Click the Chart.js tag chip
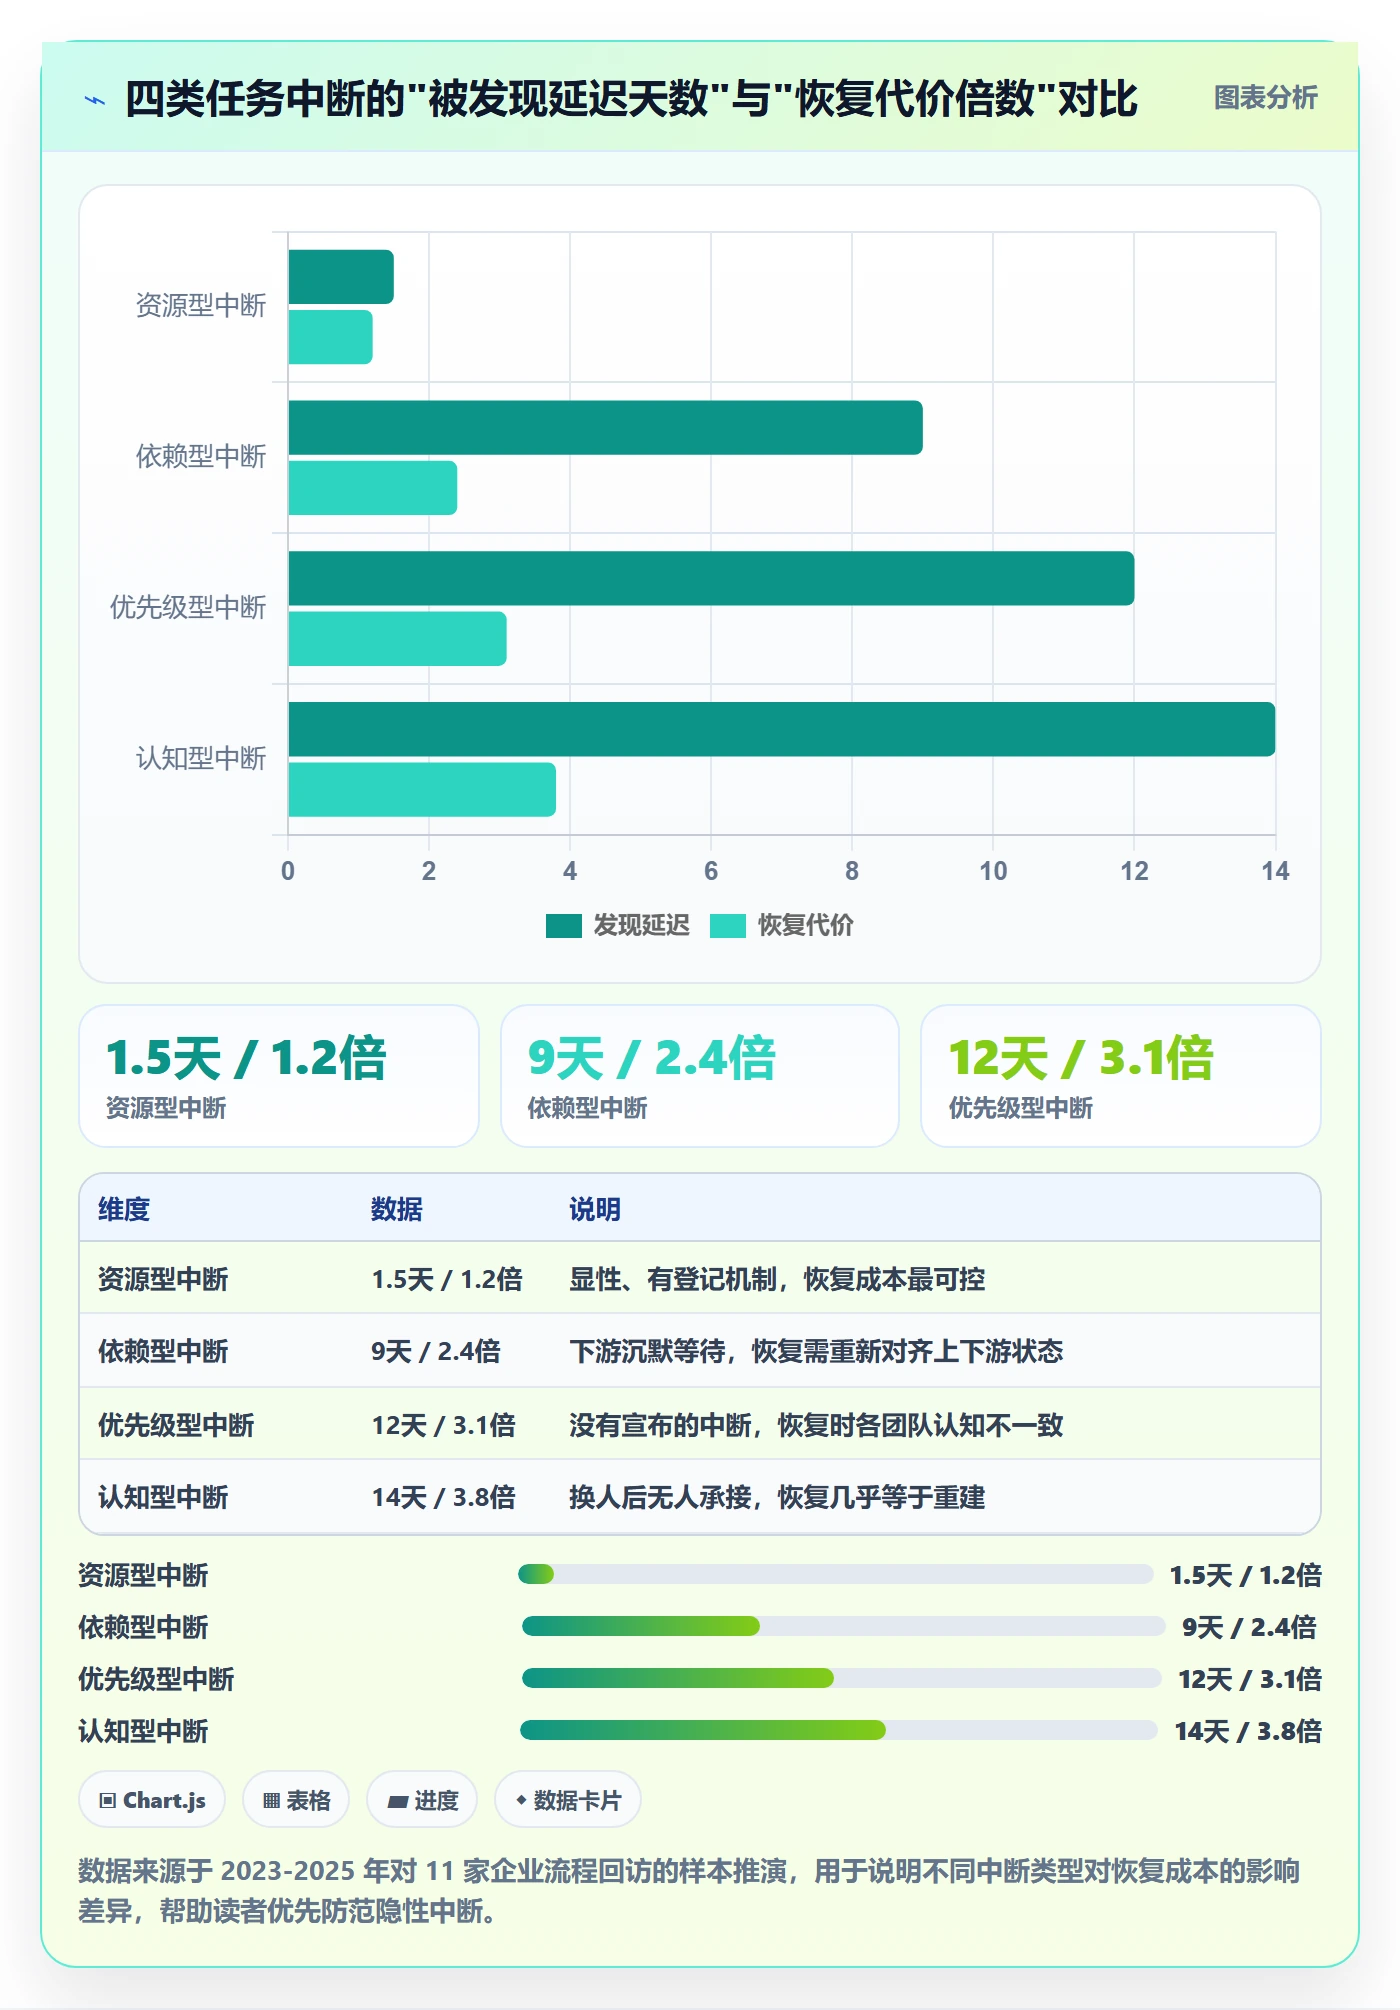 (152, 1800)
